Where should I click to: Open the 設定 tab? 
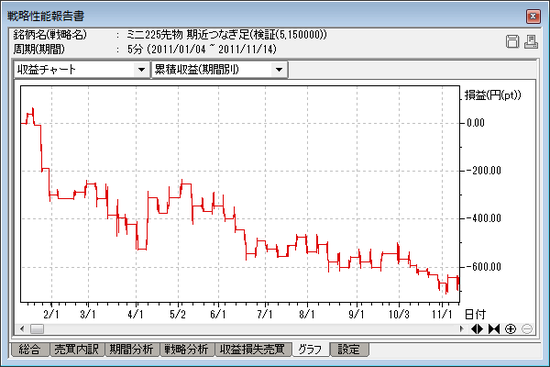pyautogui.click(x=349, y=349)
